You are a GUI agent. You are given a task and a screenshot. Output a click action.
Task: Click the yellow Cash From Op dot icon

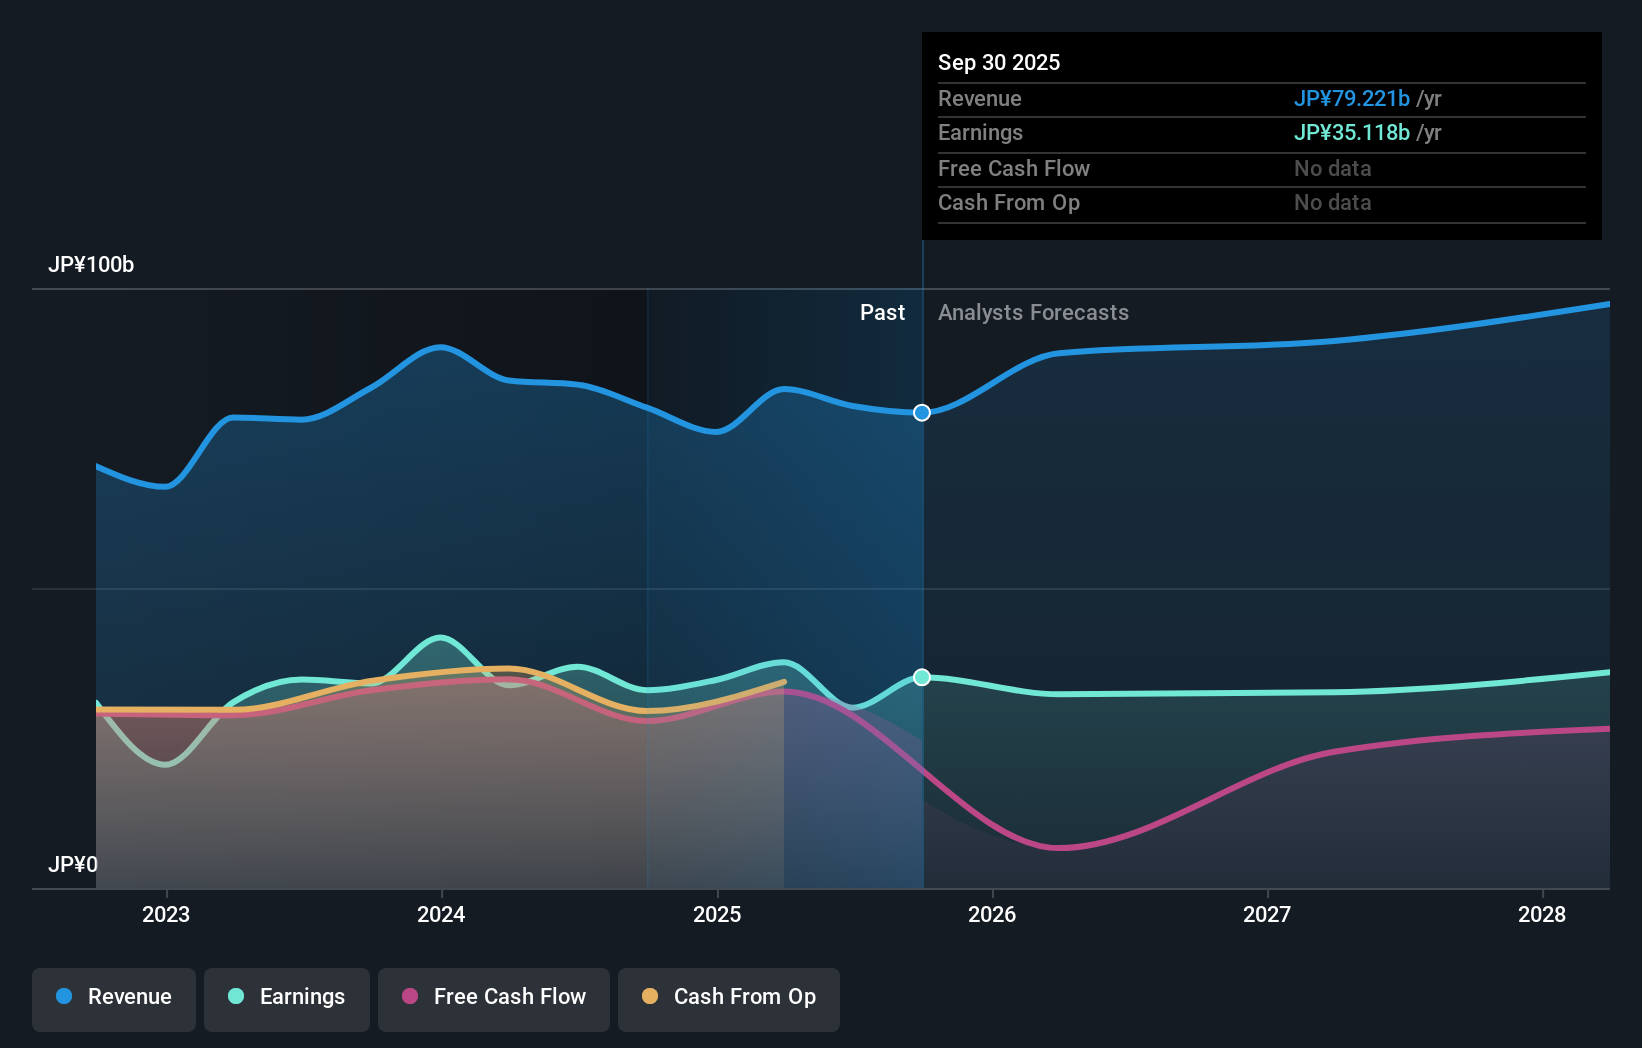pos(651,997)
